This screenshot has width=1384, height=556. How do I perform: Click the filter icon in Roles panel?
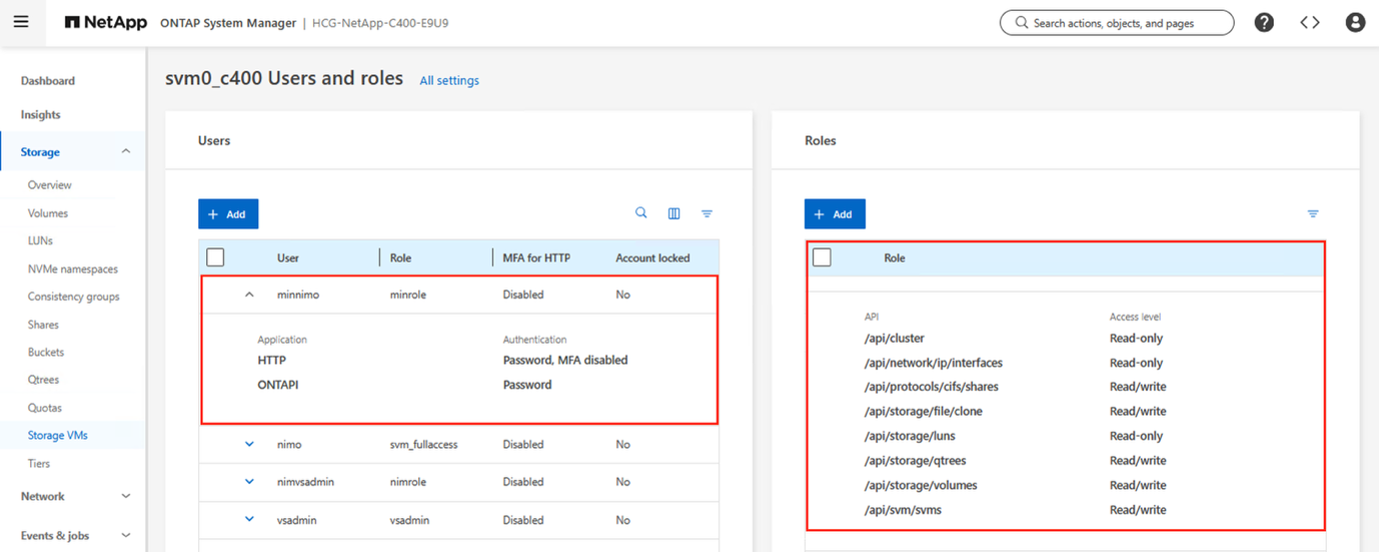point(1313,213)
